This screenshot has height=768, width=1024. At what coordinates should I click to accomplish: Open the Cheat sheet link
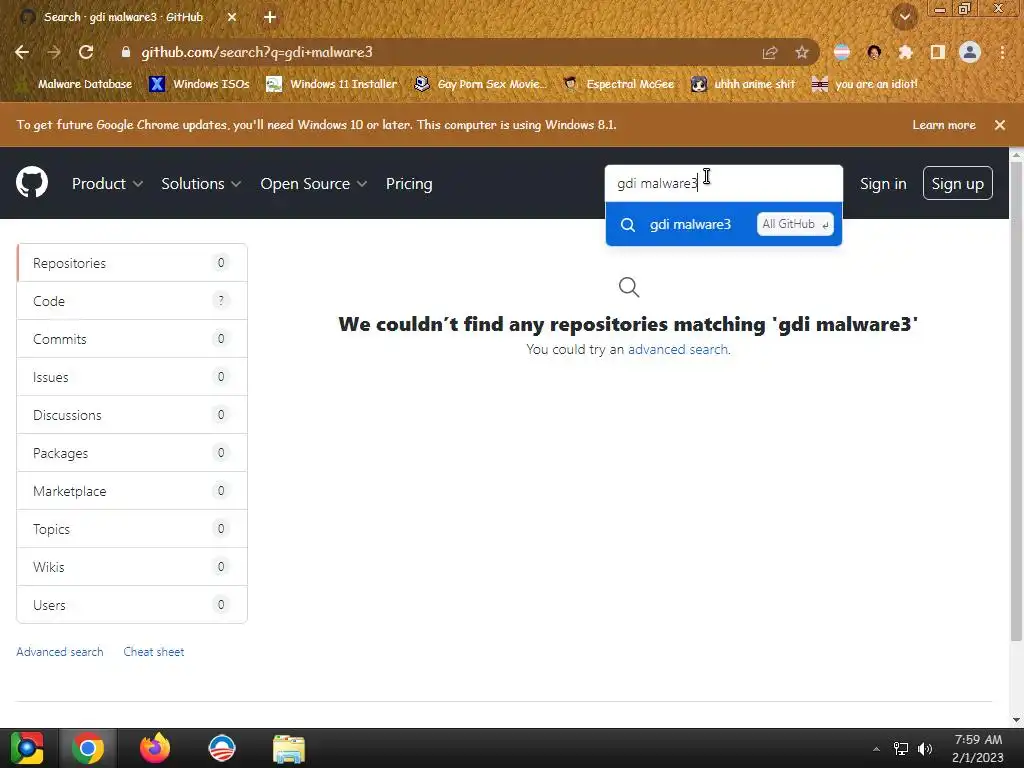pos(154,652)
